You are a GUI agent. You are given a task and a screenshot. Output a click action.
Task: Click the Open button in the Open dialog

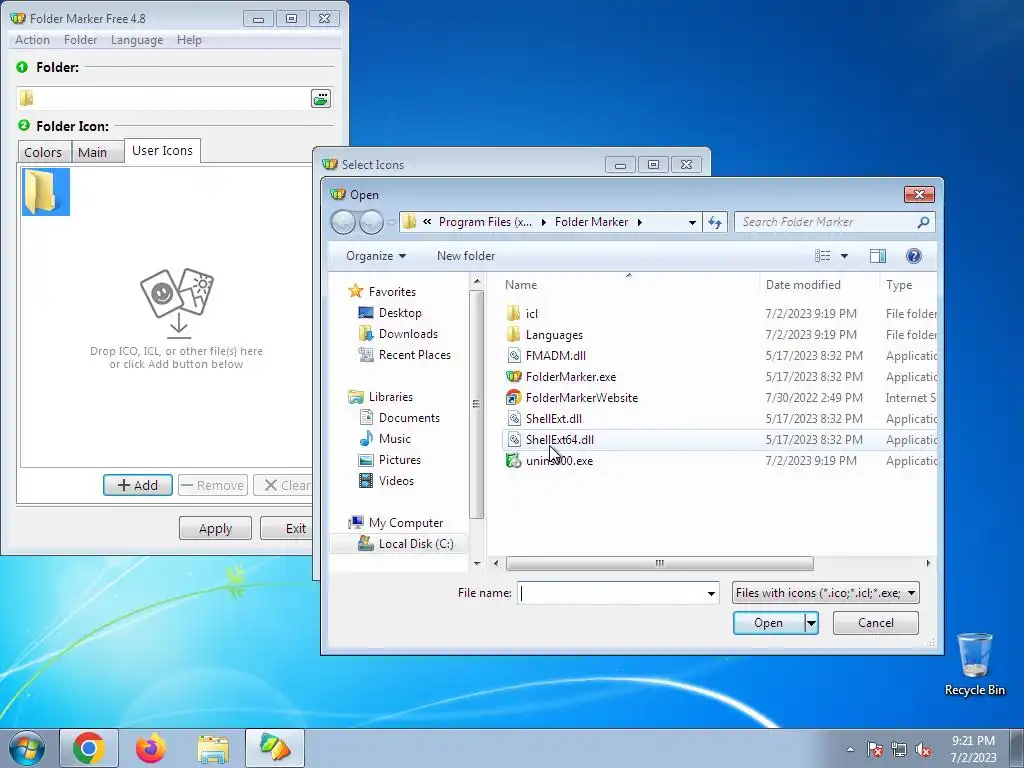pos(769,623)
